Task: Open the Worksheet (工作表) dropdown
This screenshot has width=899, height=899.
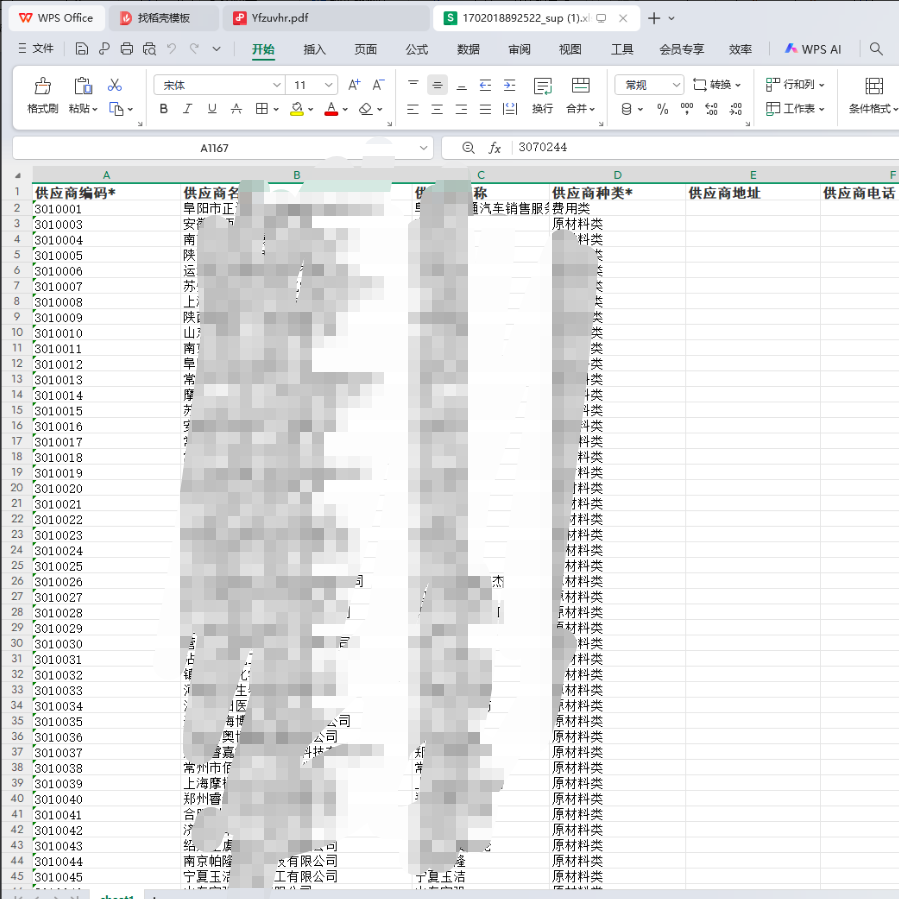Action: click(795, 108)
